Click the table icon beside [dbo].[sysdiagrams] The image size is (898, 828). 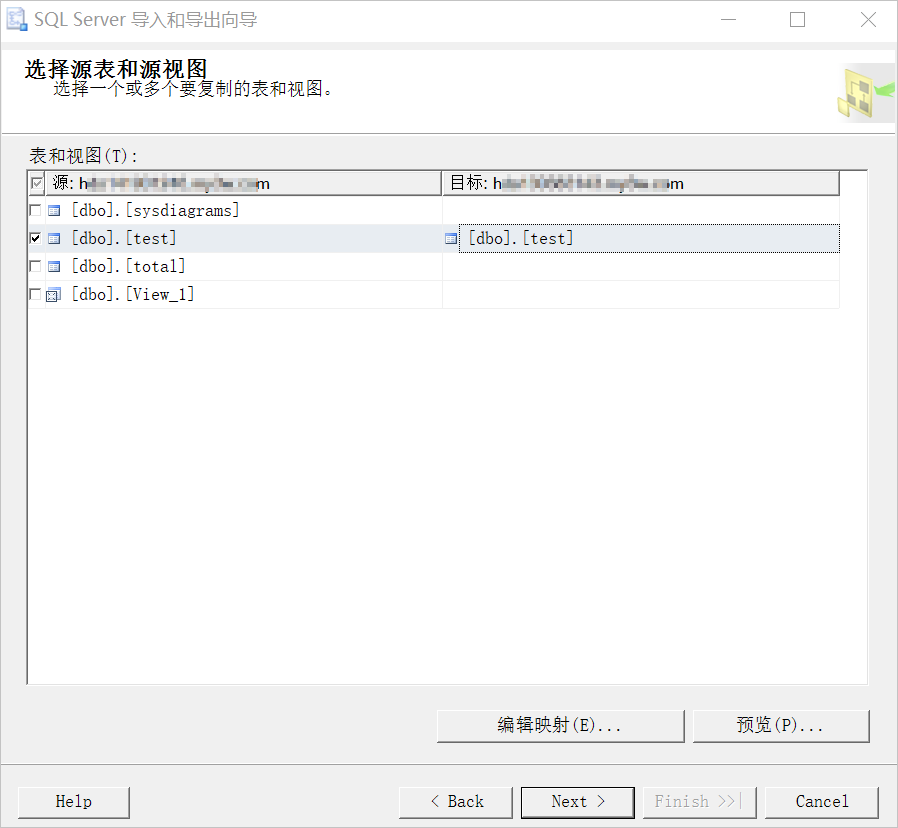point(54,211)
